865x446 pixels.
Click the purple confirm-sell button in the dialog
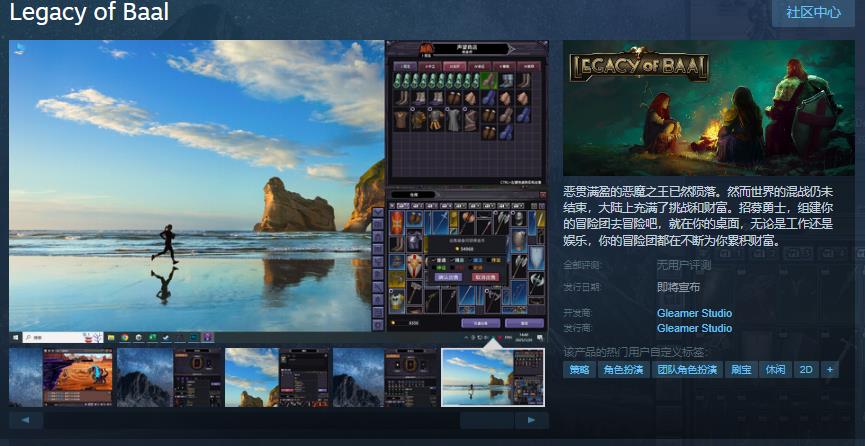(x=448, y=277)
